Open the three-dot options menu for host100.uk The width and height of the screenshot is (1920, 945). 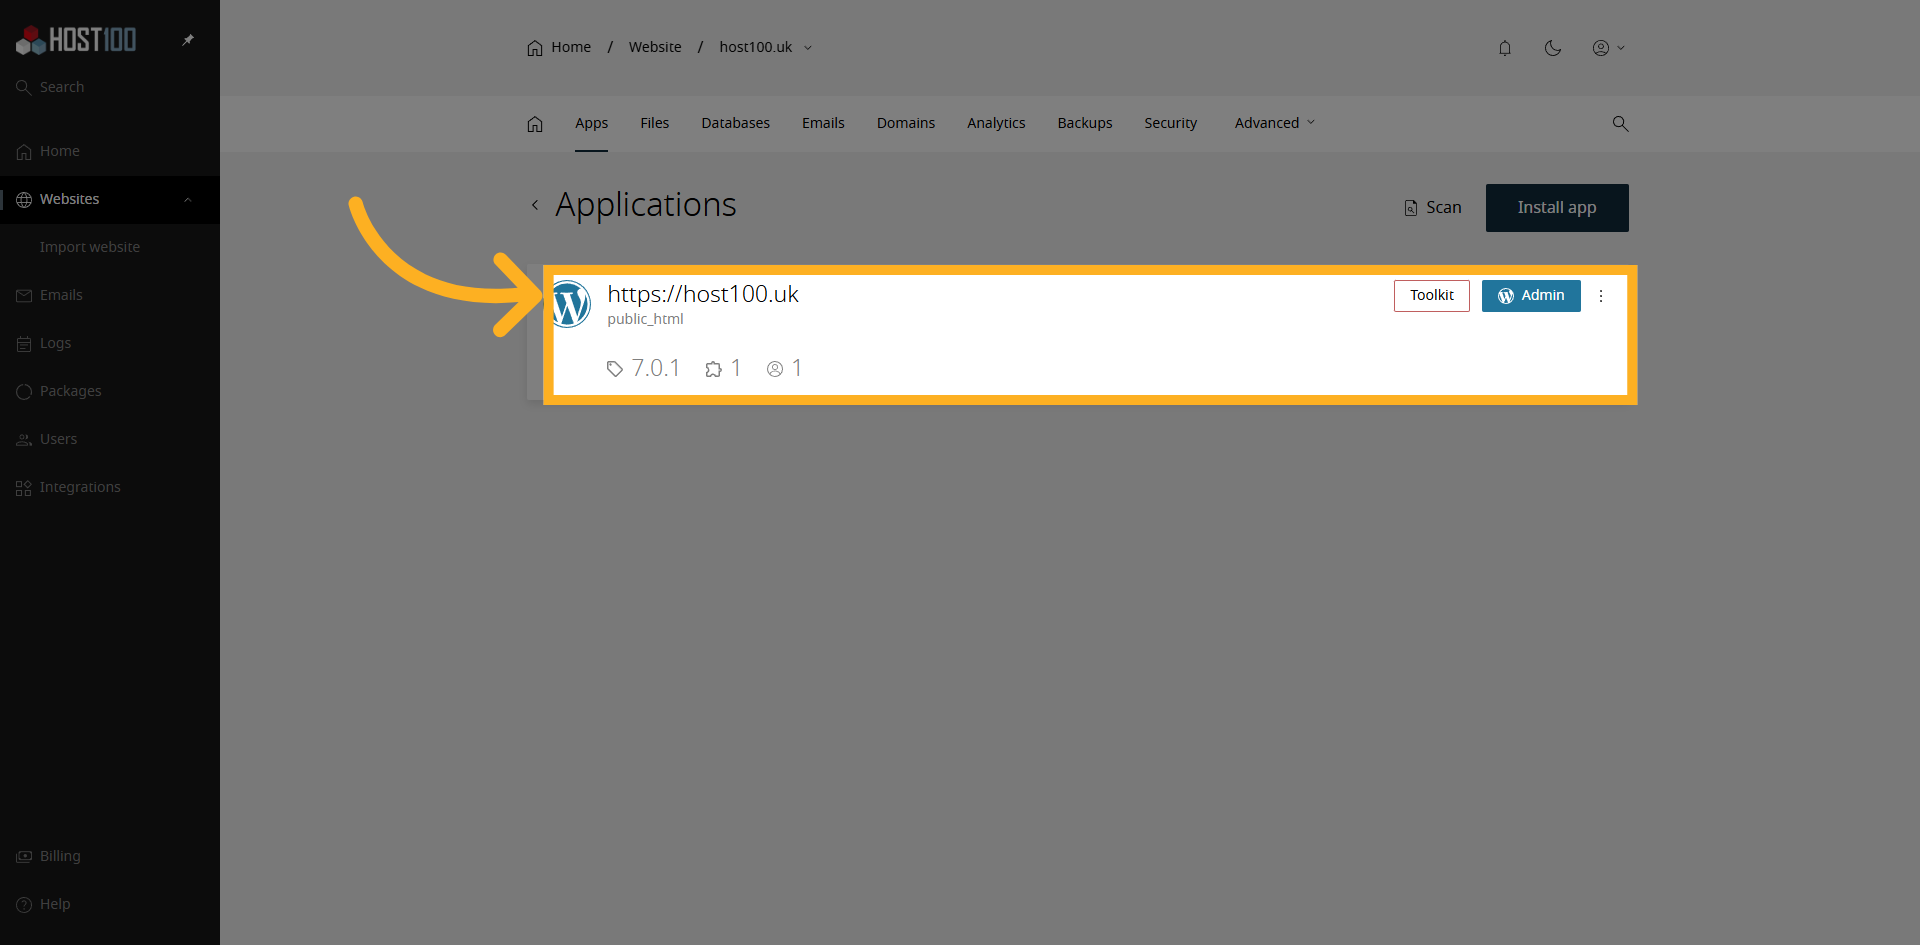tap(1601, 296)
